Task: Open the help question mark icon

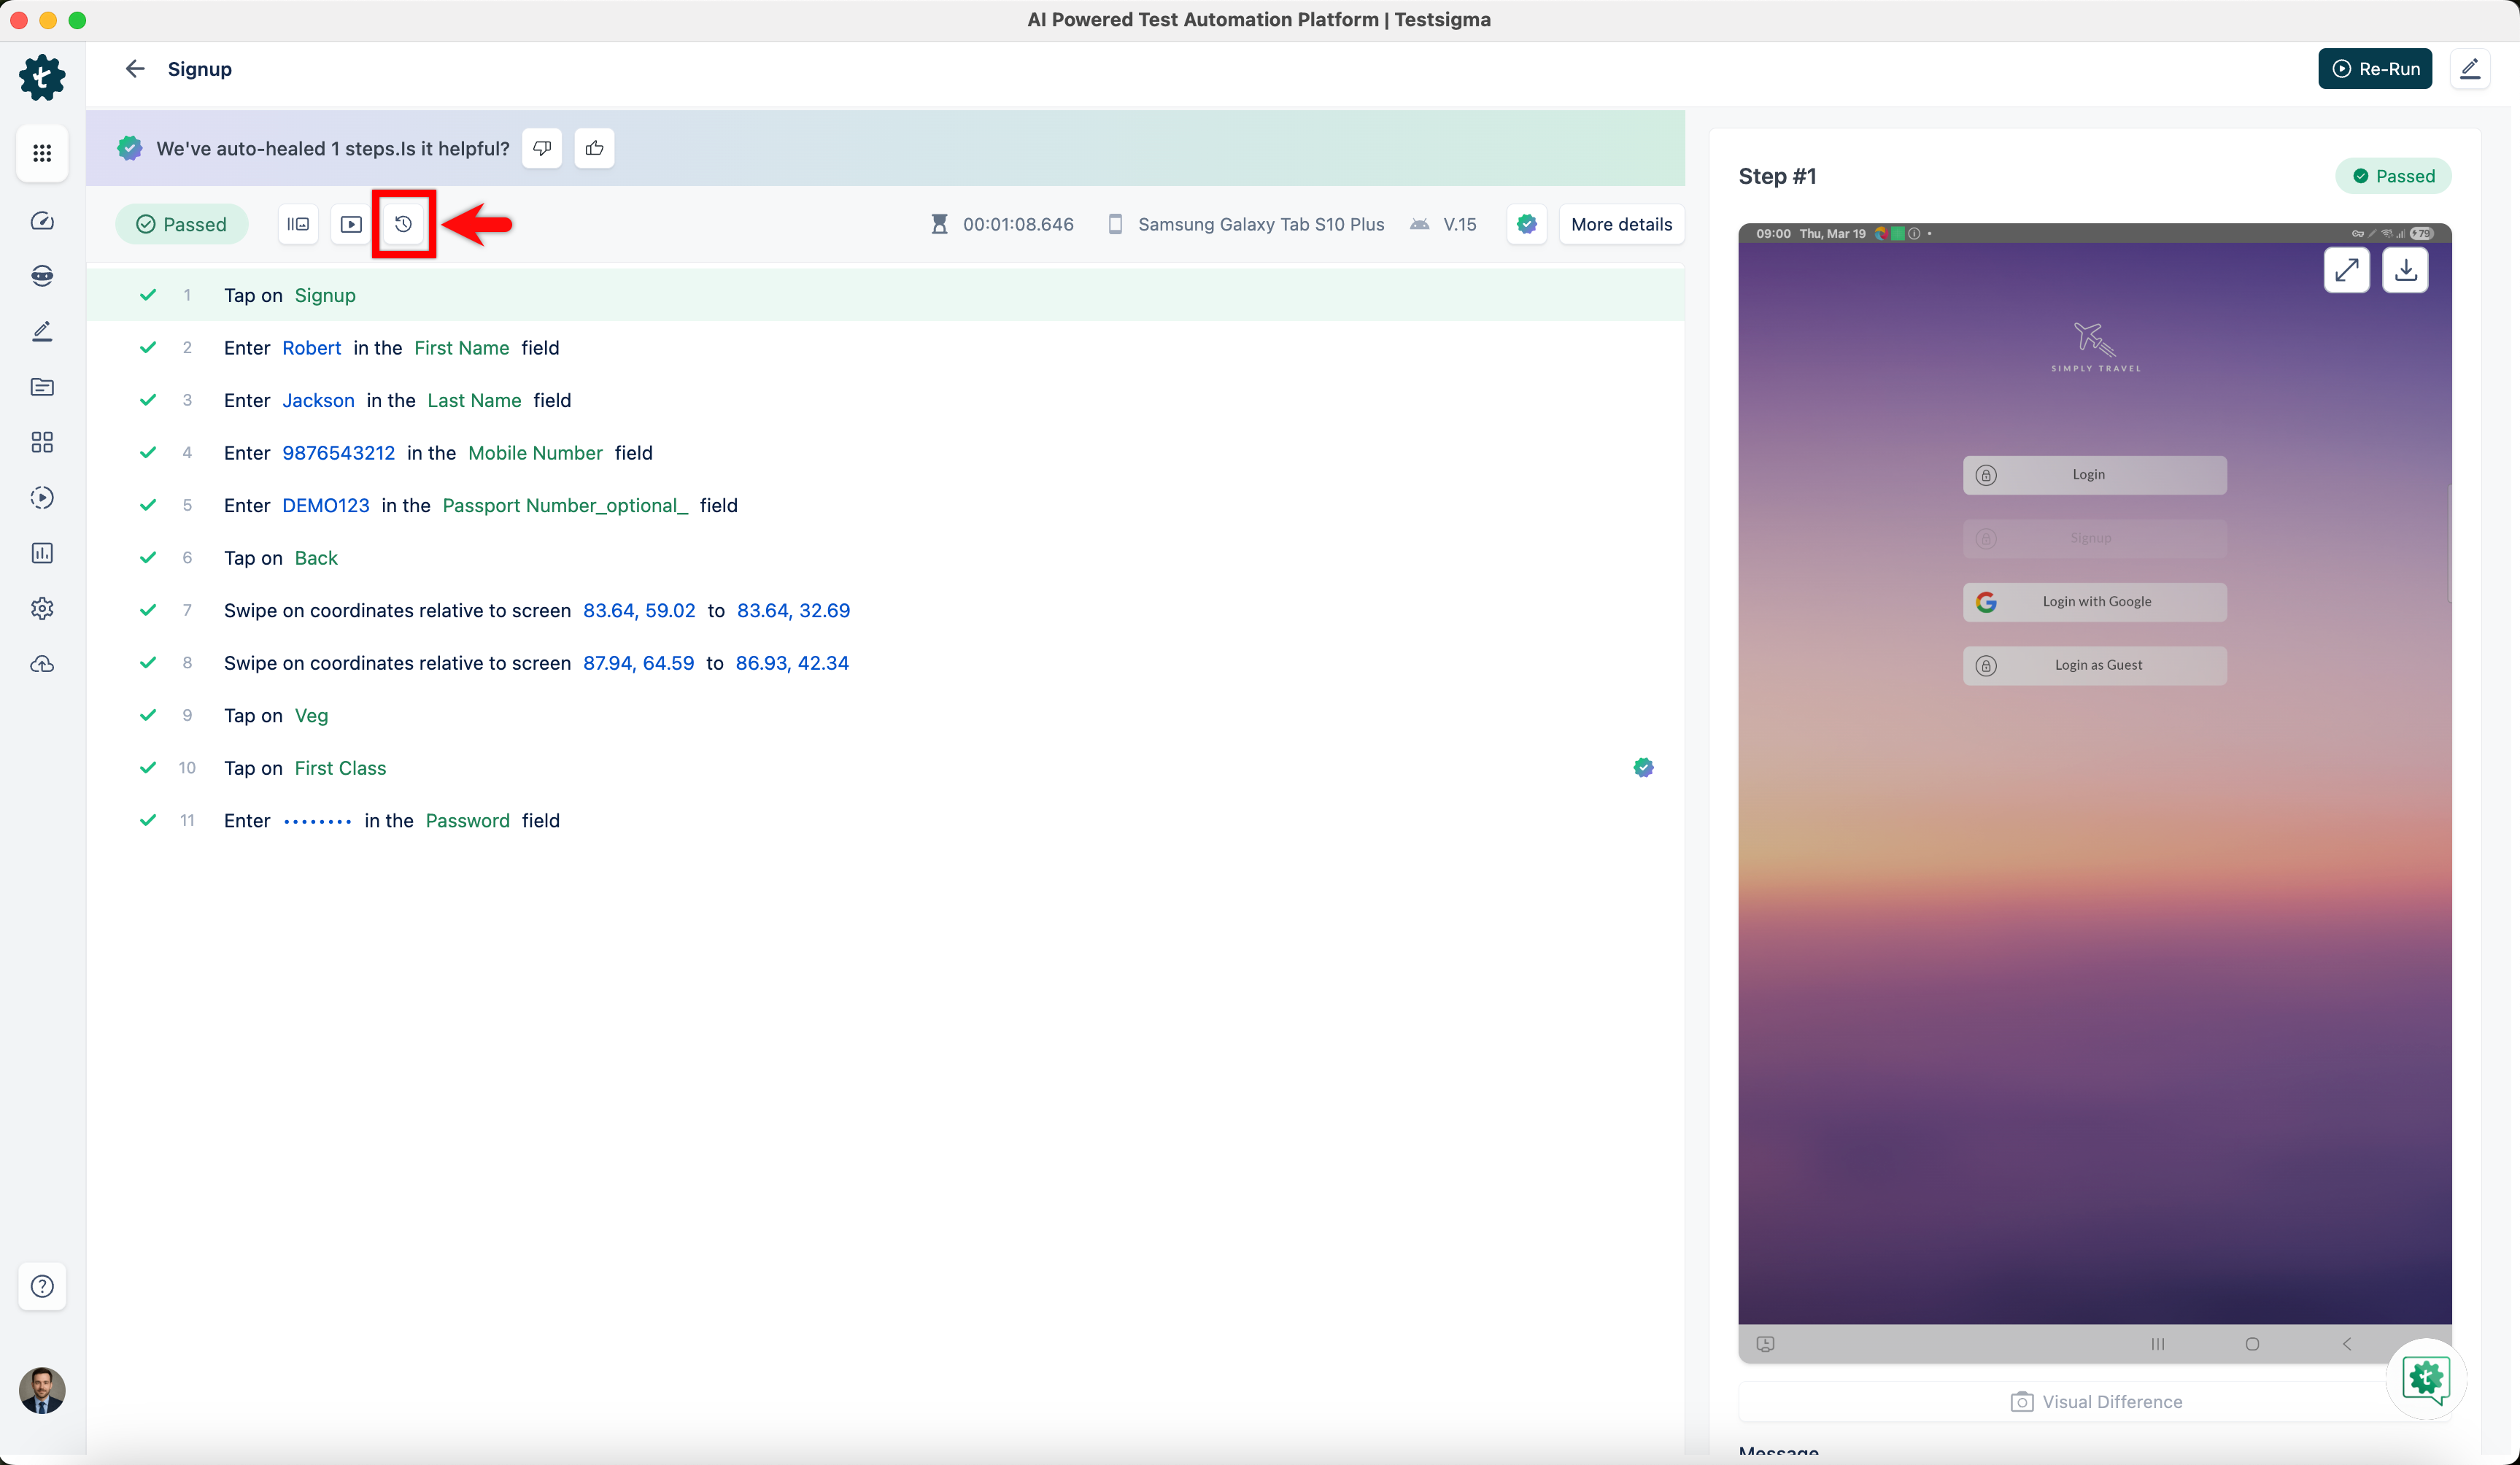Action: tap(42, 1286)
